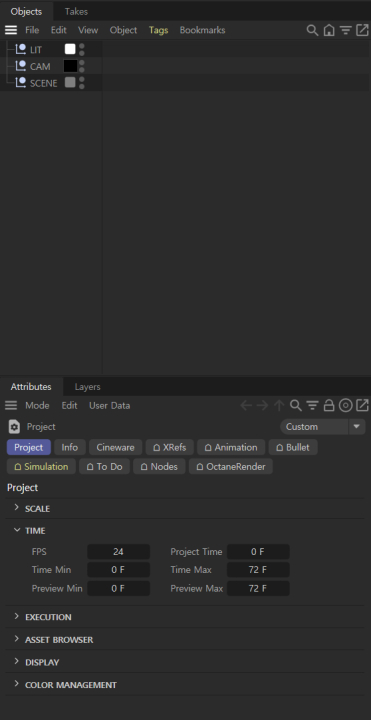
Task: Click the Attributes manager search icon
Action: (x=296, y=405)
